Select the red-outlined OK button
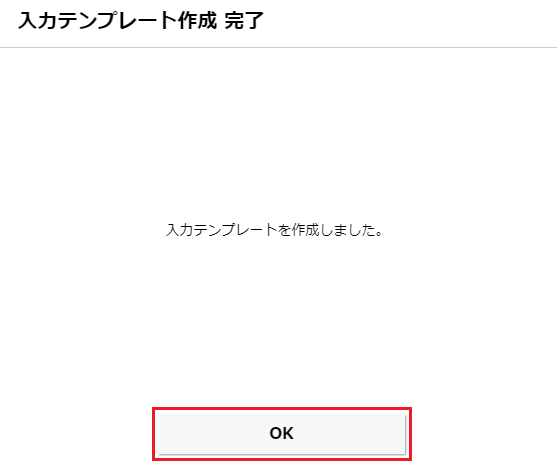 pyautogui.click(x=281, y=433)
